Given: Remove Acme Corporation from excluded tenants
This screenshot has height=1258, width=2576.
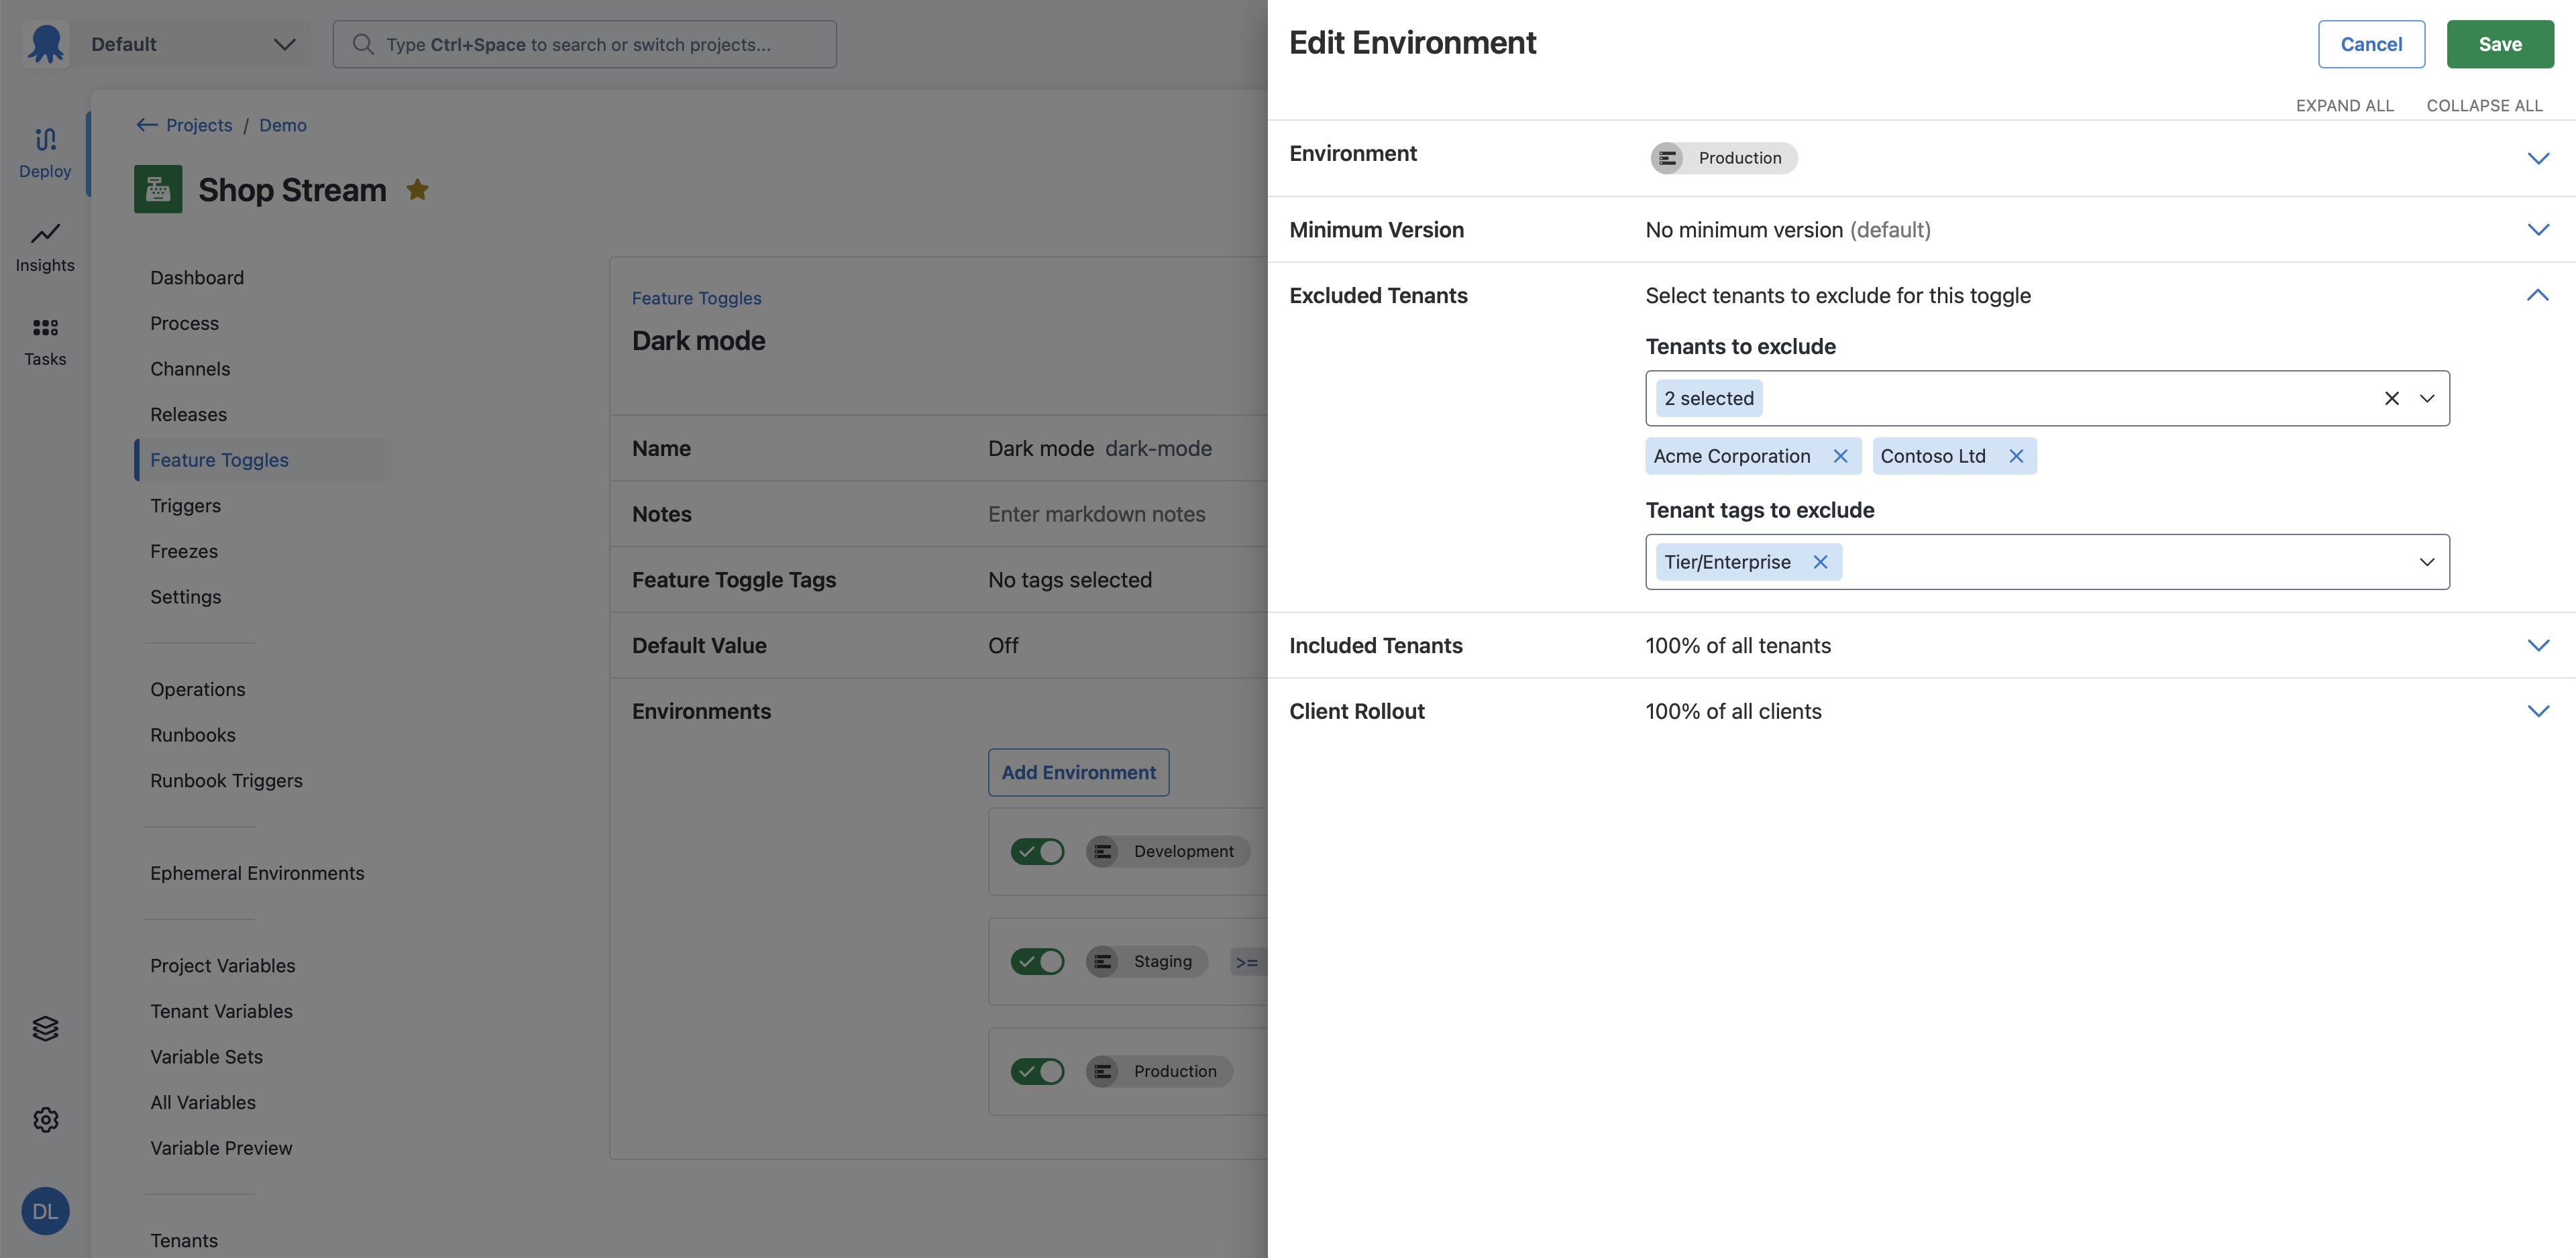Looking at the screenshot, I should click(1840, 456).
